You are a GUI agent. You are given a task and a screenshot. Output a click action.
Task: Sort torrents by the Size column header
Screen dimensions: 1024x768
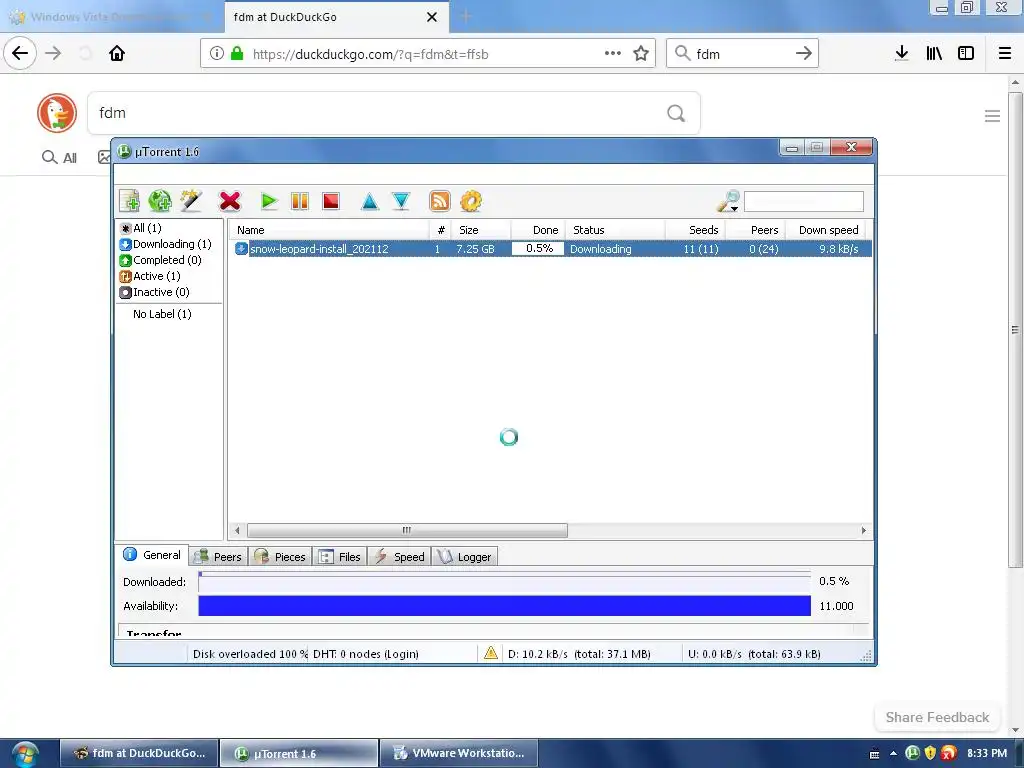481,230
